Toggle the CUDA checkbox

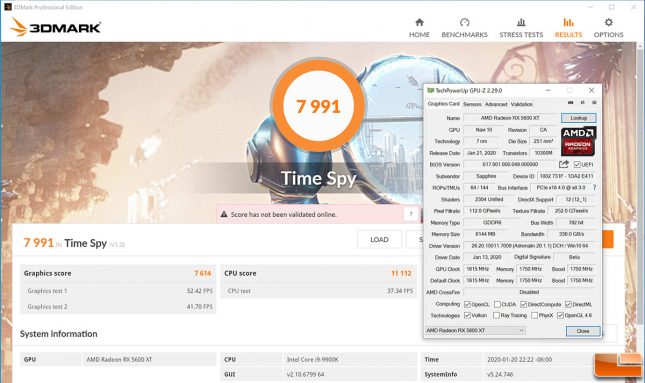(x=497, y=304)
